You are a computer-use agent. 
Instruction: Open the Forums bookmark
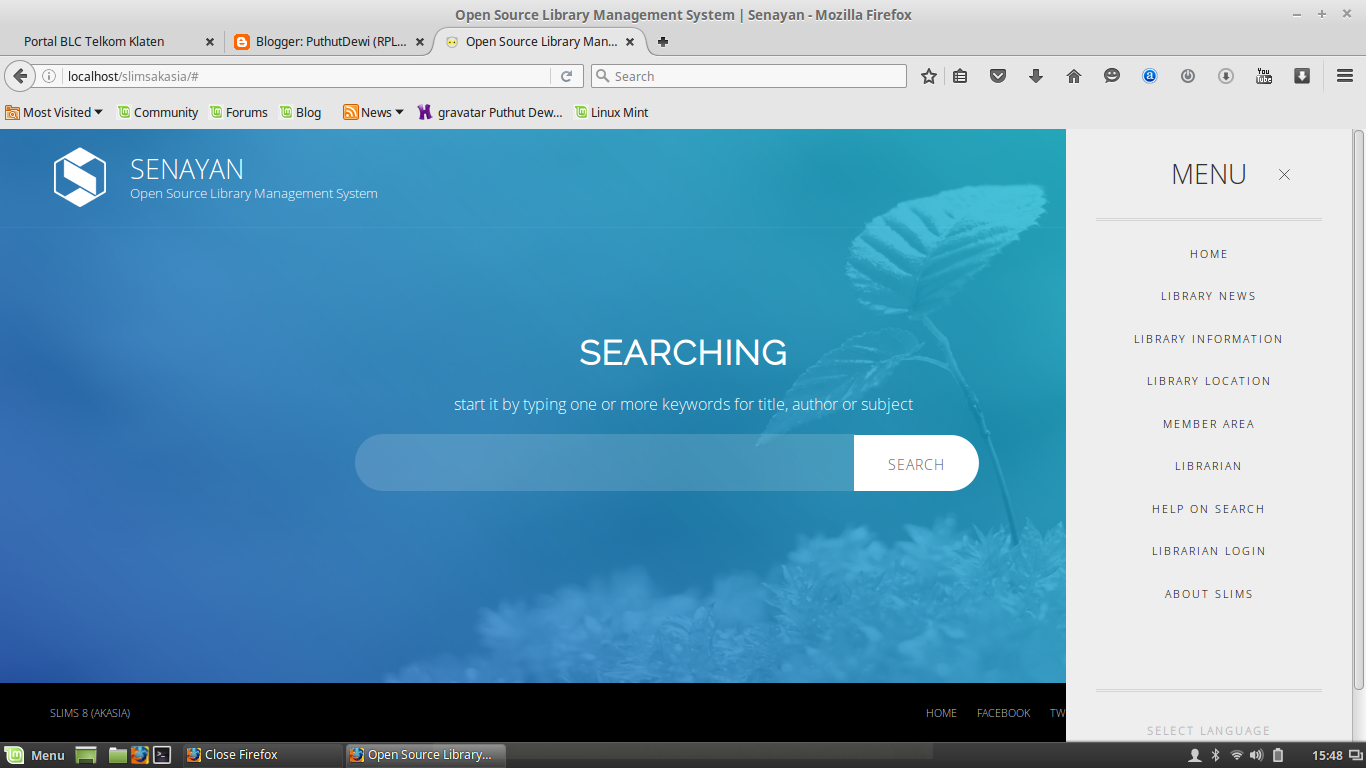tap(239, 112)
